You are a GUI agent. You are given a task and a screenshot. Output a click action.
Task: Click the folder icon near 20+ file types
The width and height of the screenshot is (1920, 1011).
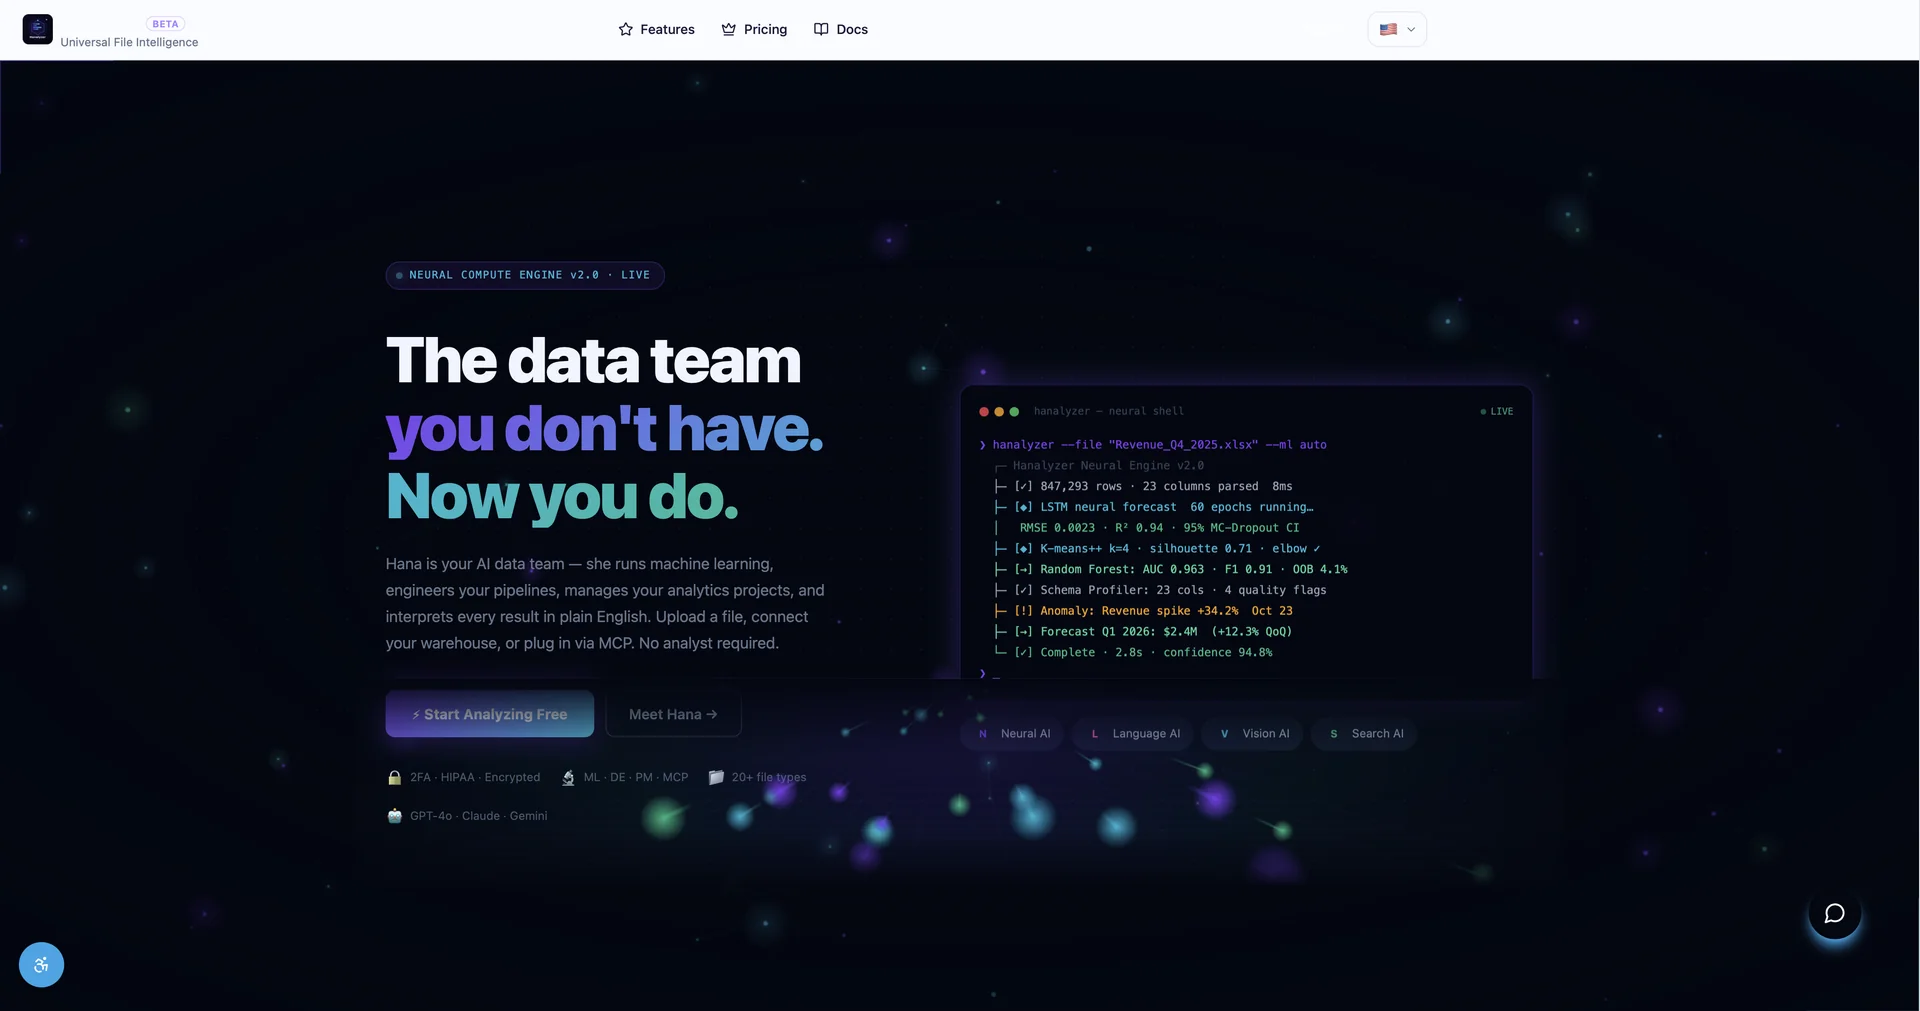tap(716, 777)
